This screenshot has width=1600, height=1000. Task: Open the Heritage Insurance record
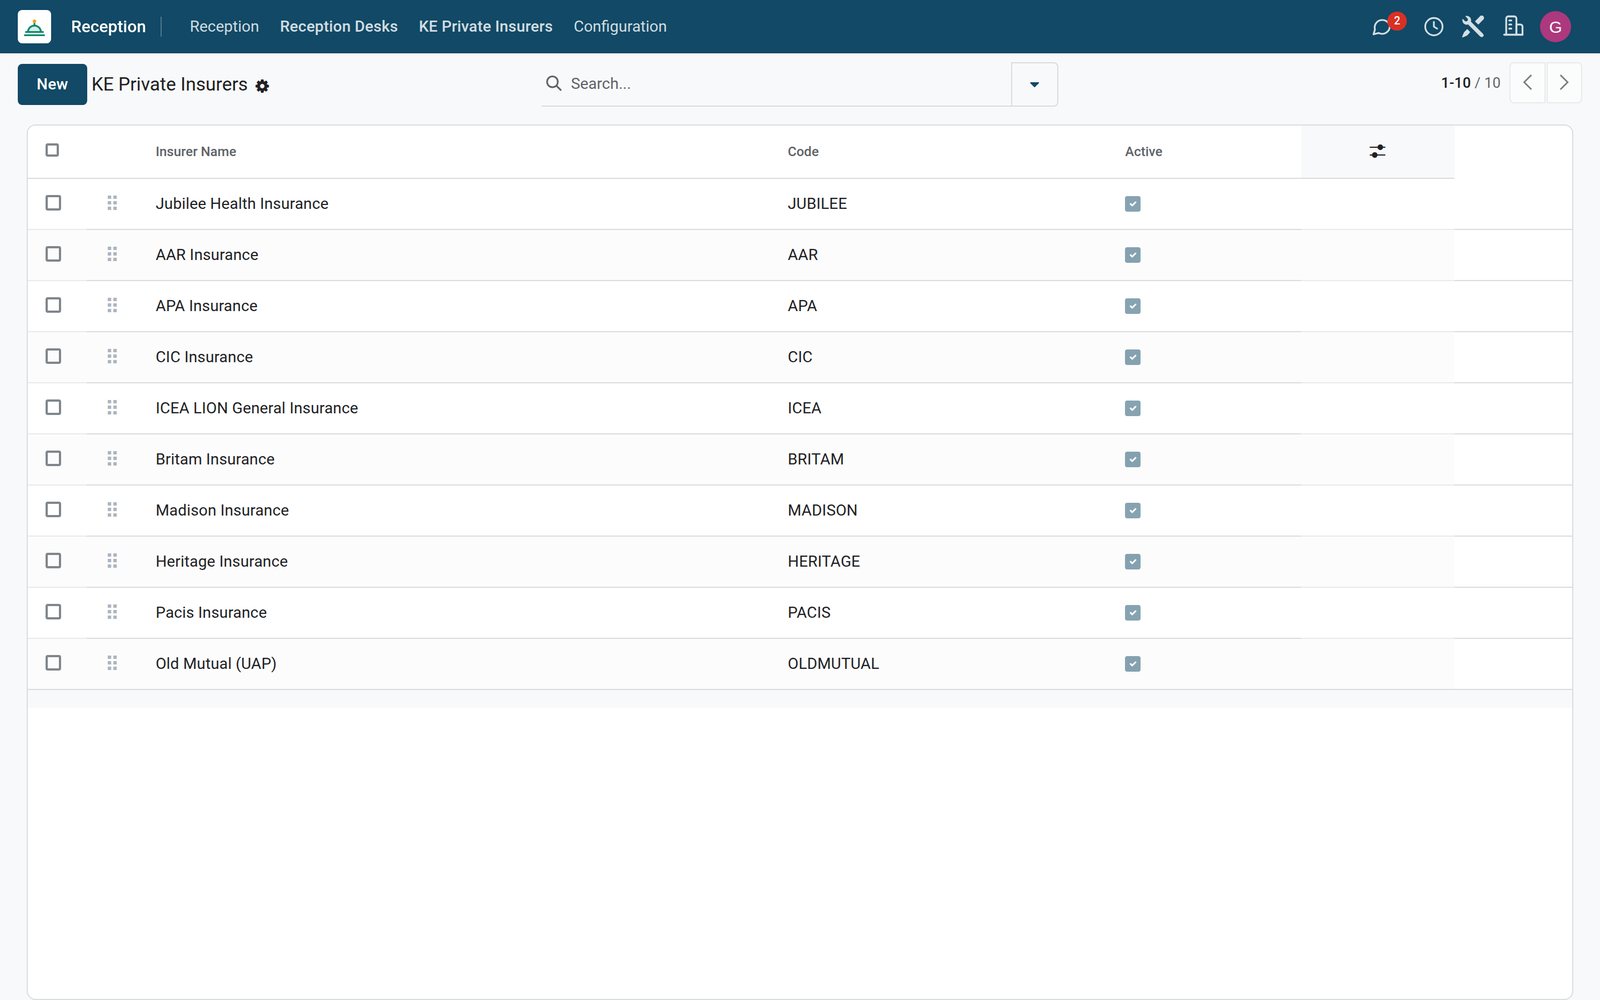click(x=221, y=561)
